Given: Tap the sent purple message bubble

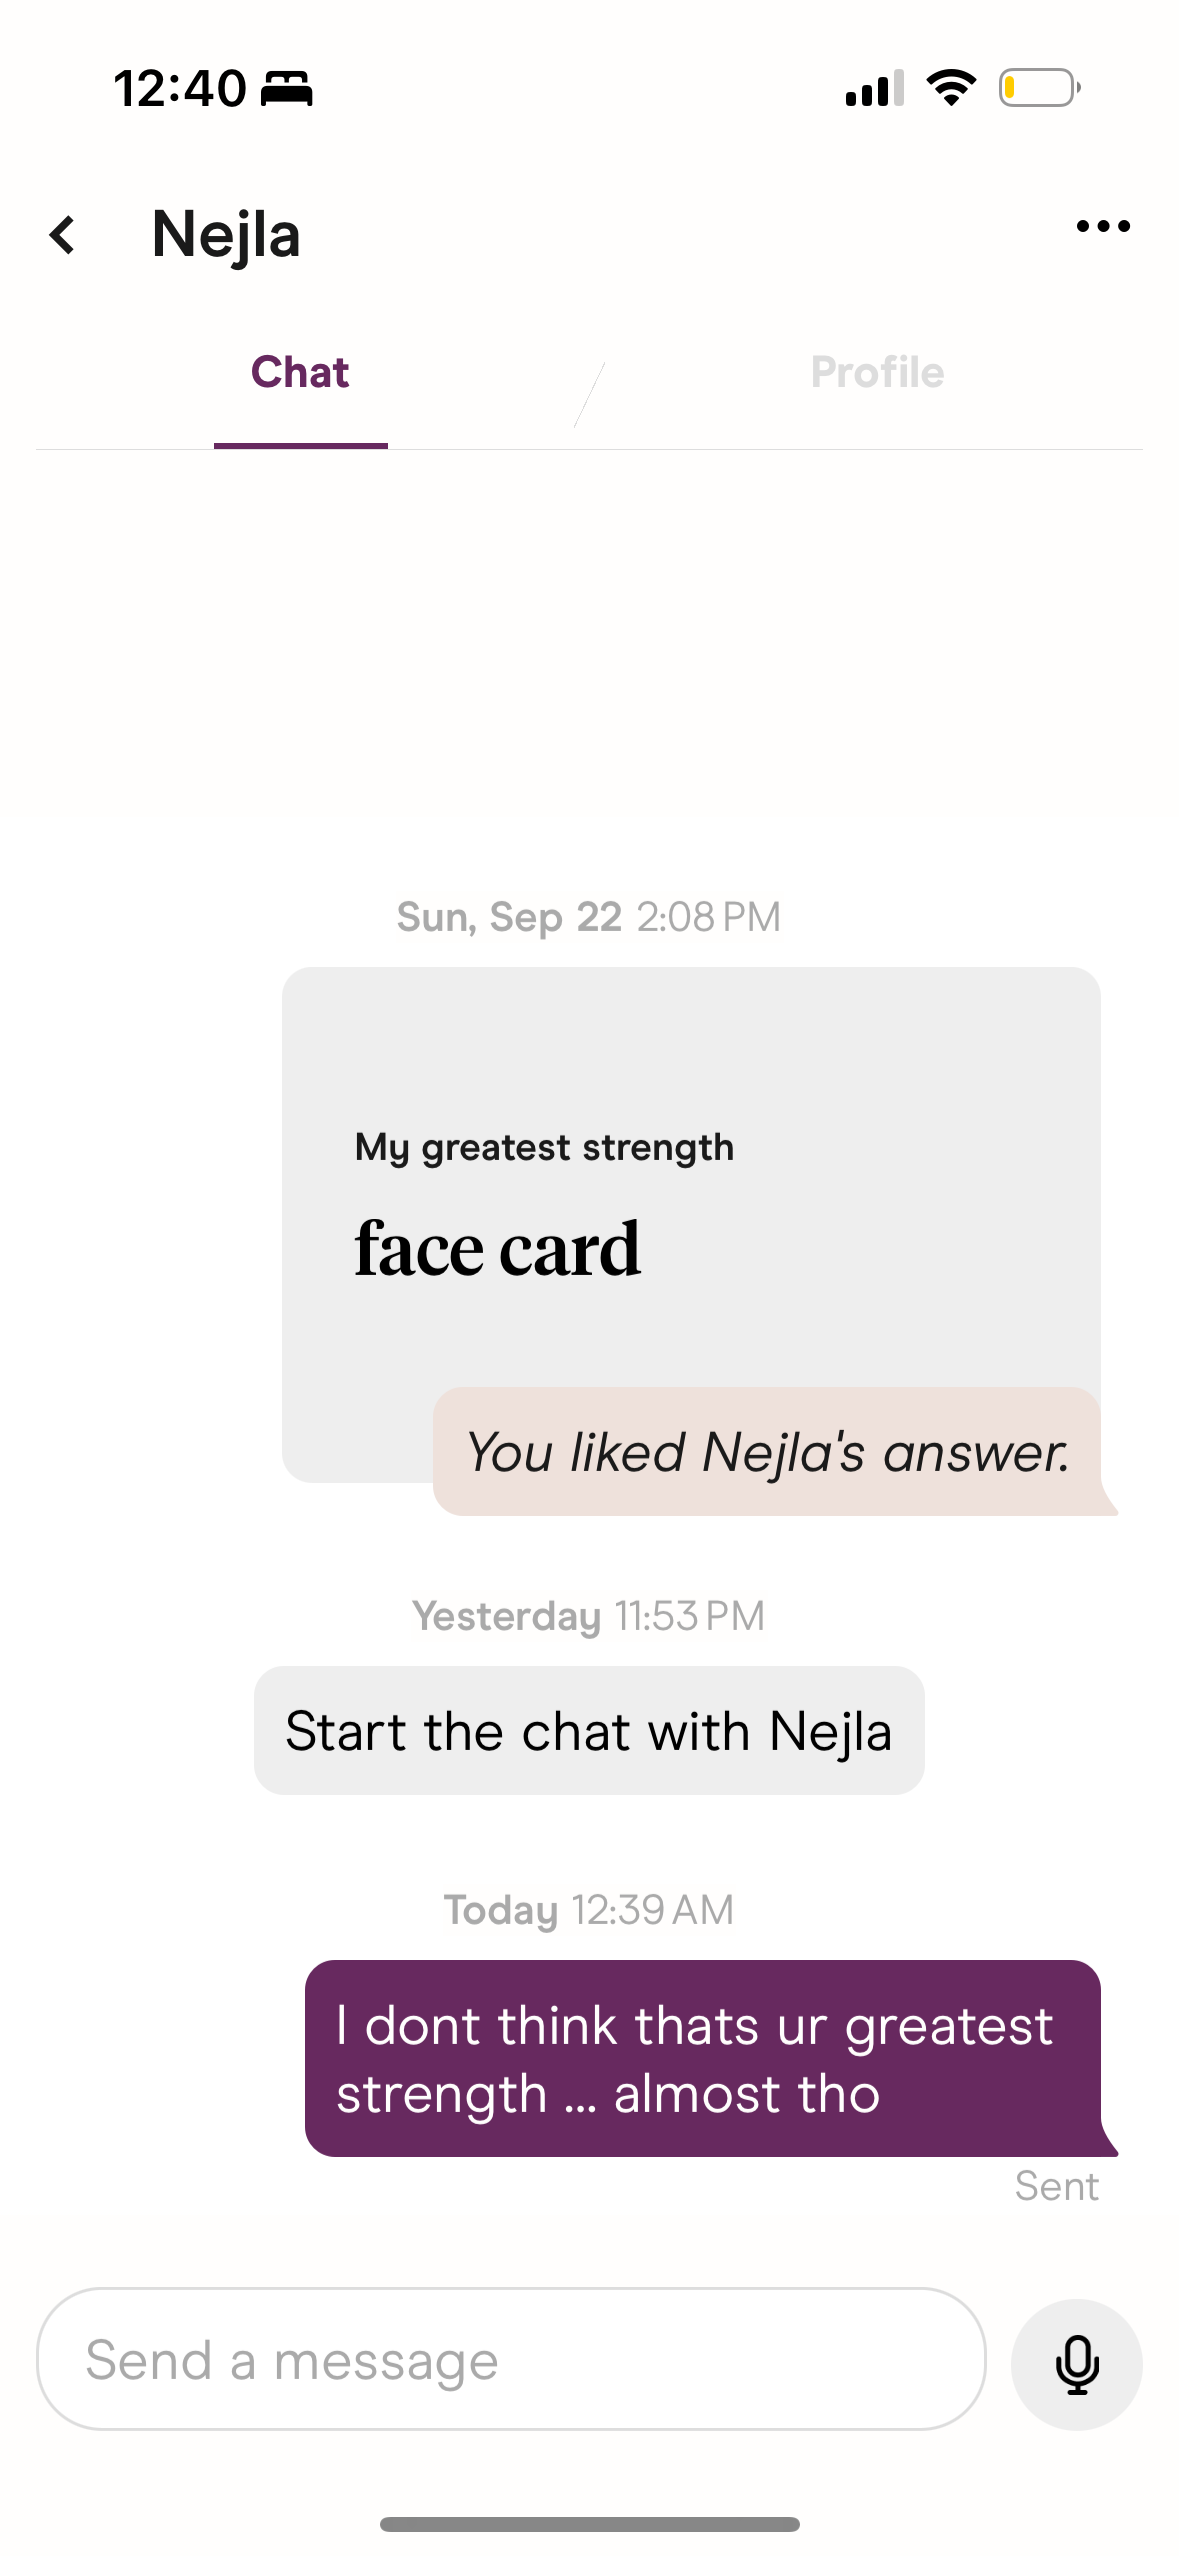Looking at the screenshot, I should coord(702,2058).
